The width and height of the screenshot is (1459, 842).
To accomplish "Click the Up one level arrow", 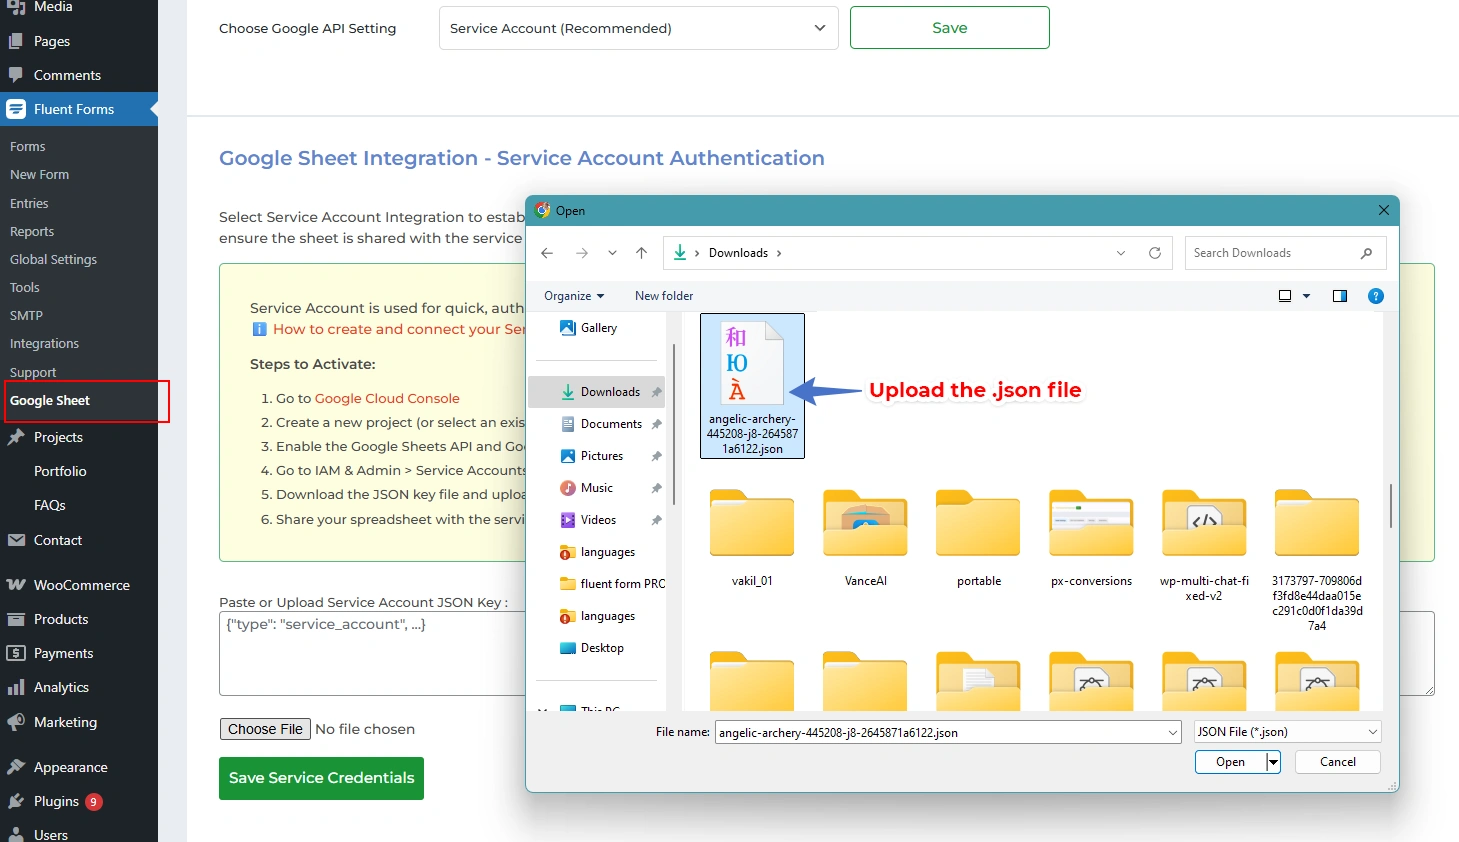I will 641,253.
